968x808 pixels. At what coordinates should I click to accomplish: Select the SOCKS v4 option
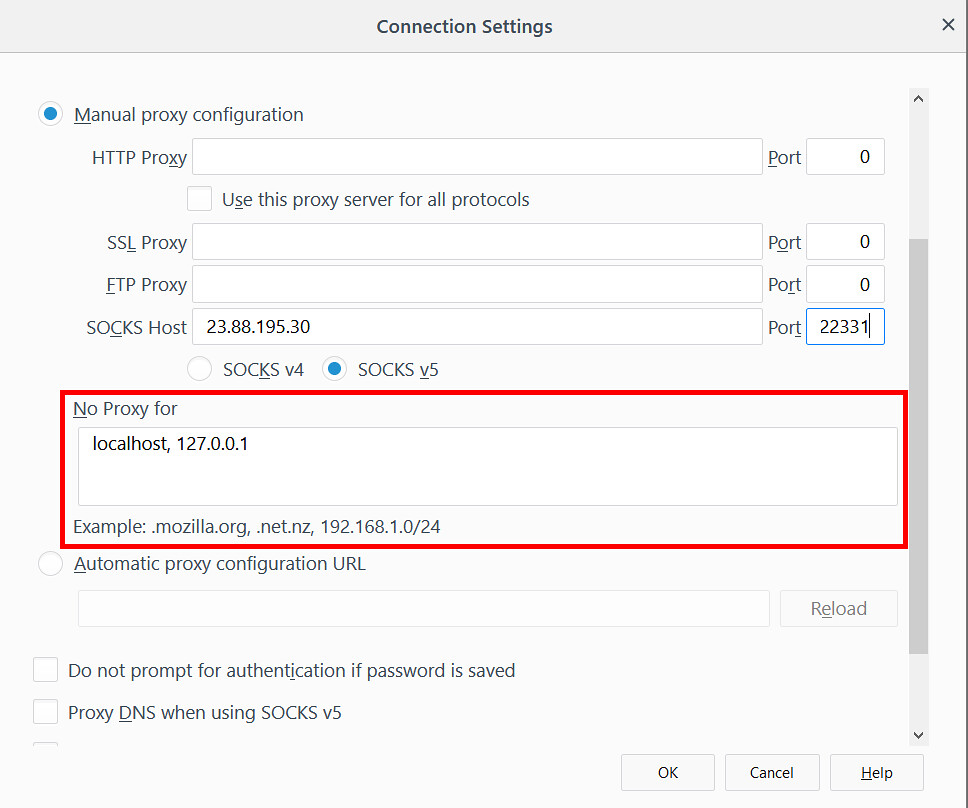click(199, 369)
